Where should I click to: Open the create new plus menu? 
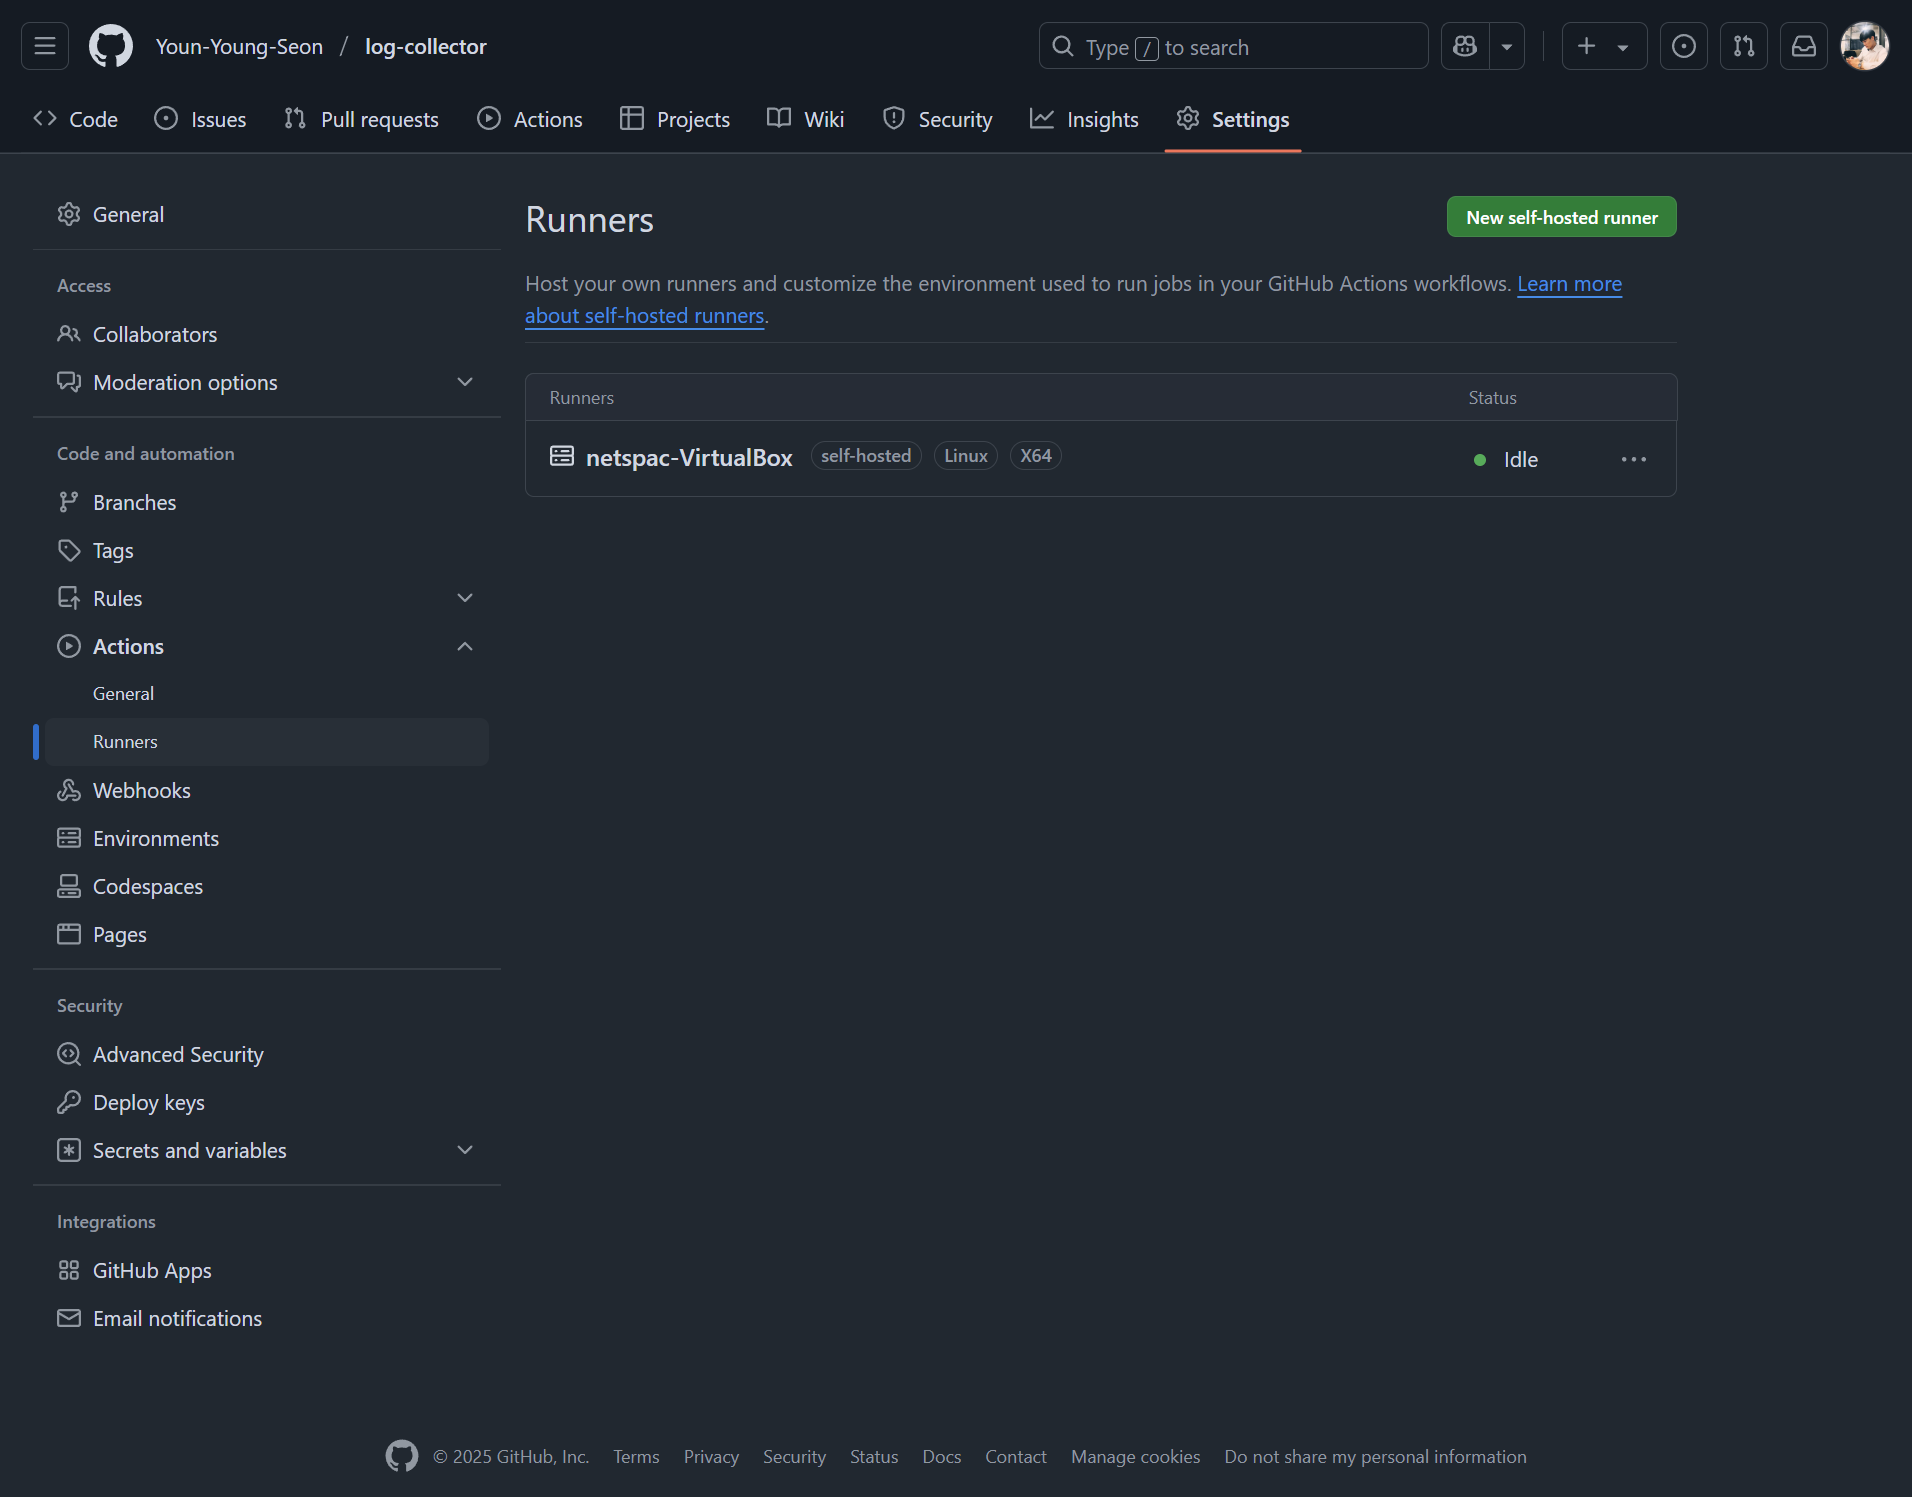tap(1604, 46)
